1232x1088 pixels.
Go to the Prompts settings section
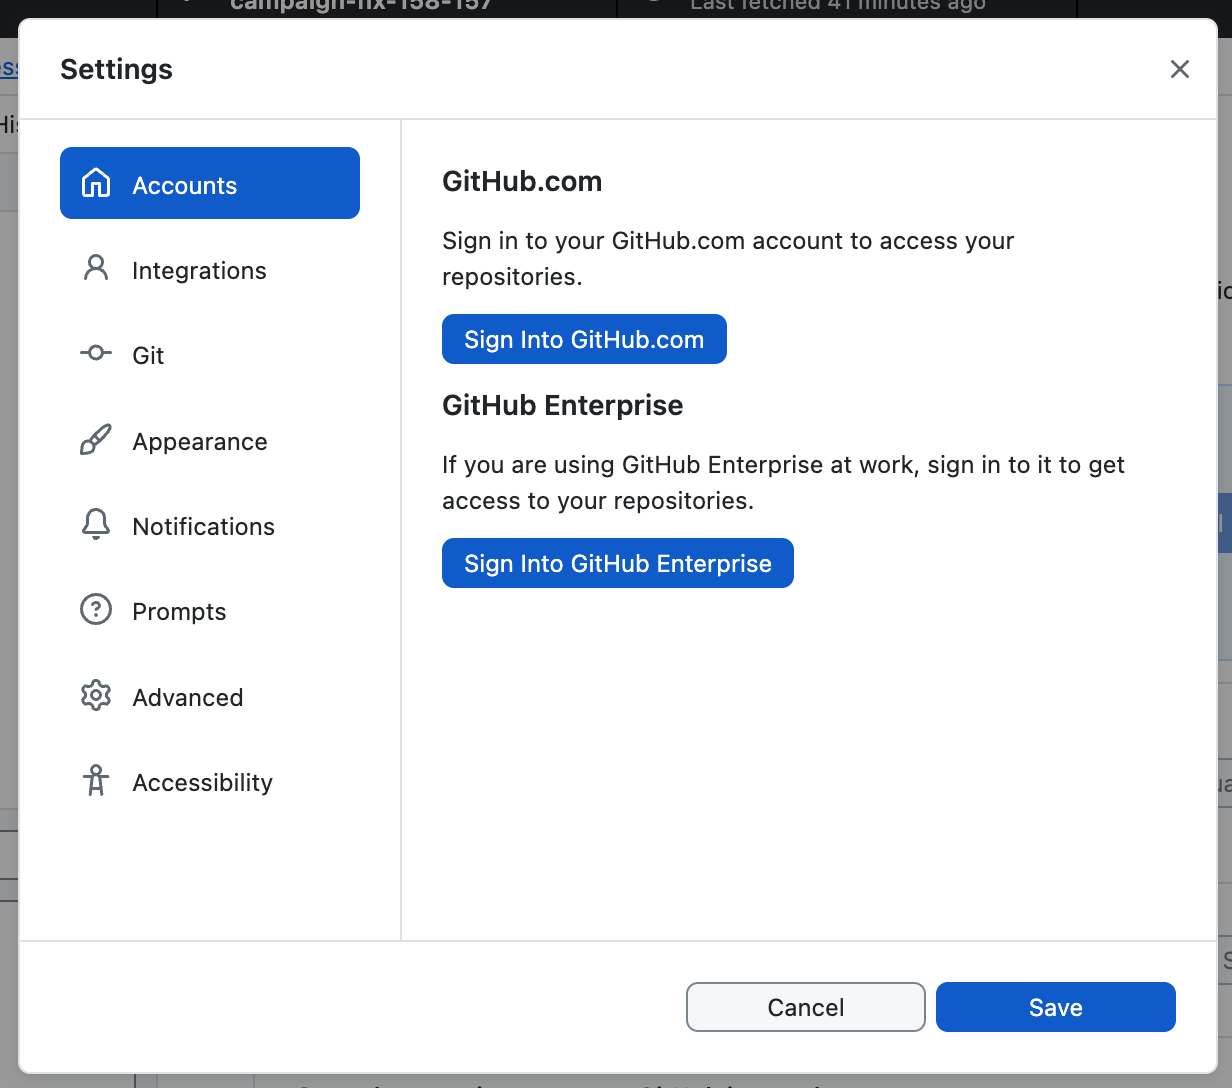(x=178, y=611)
